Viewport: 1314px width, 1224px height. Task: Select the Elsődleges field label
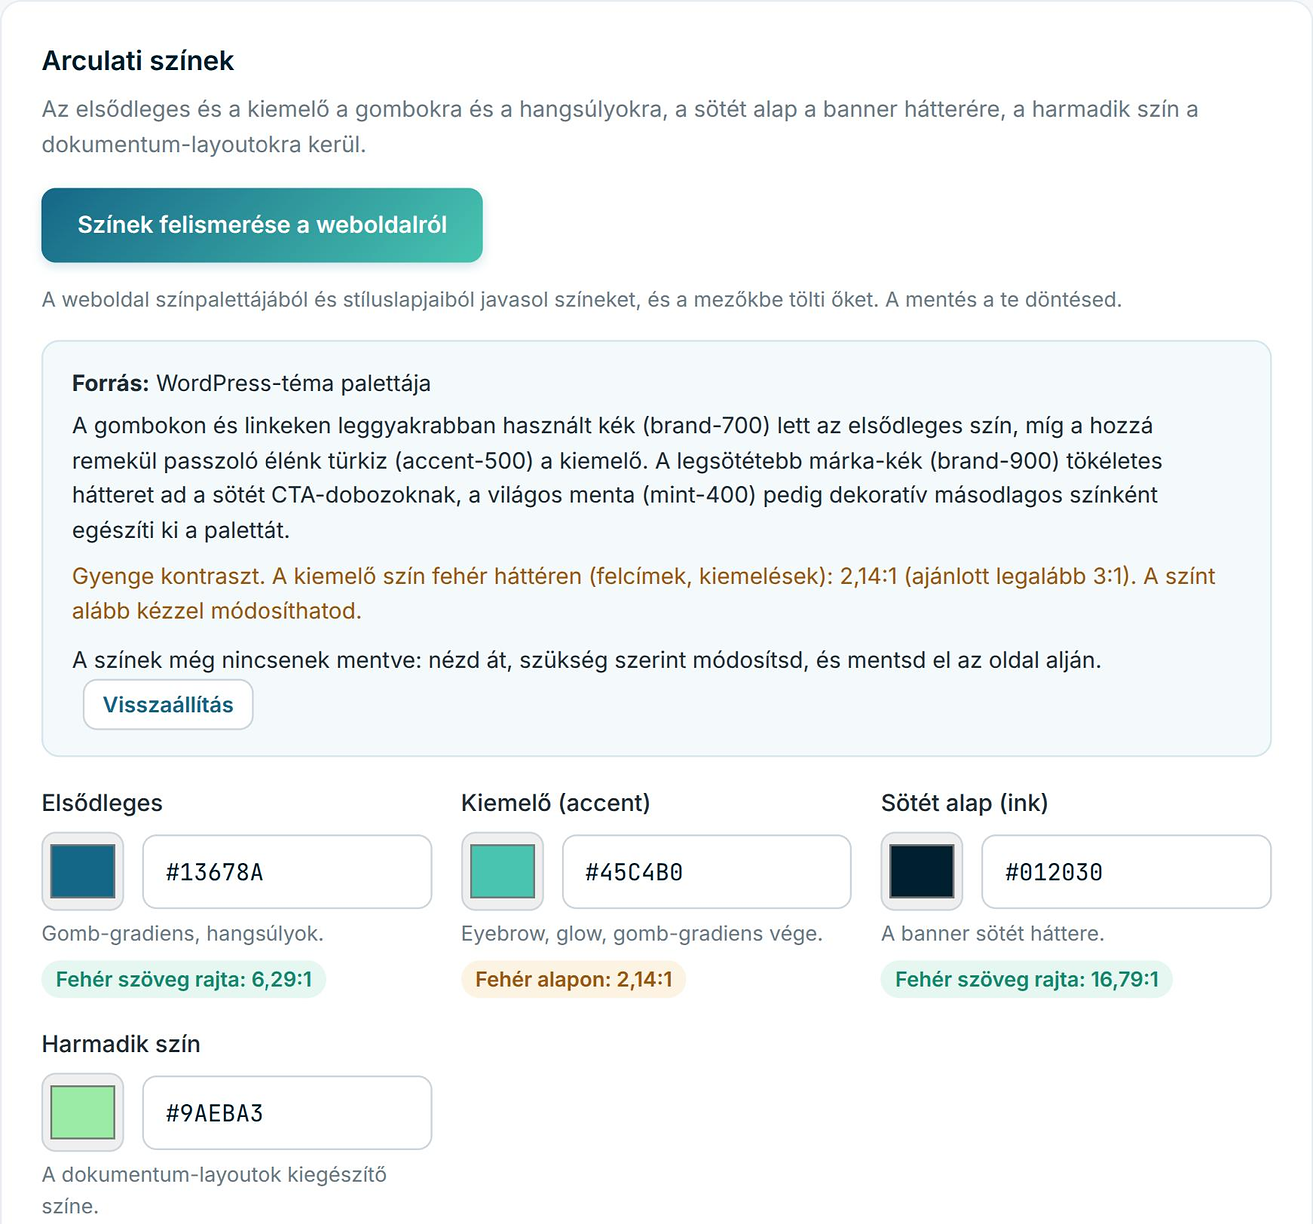[x=102, y=803]
